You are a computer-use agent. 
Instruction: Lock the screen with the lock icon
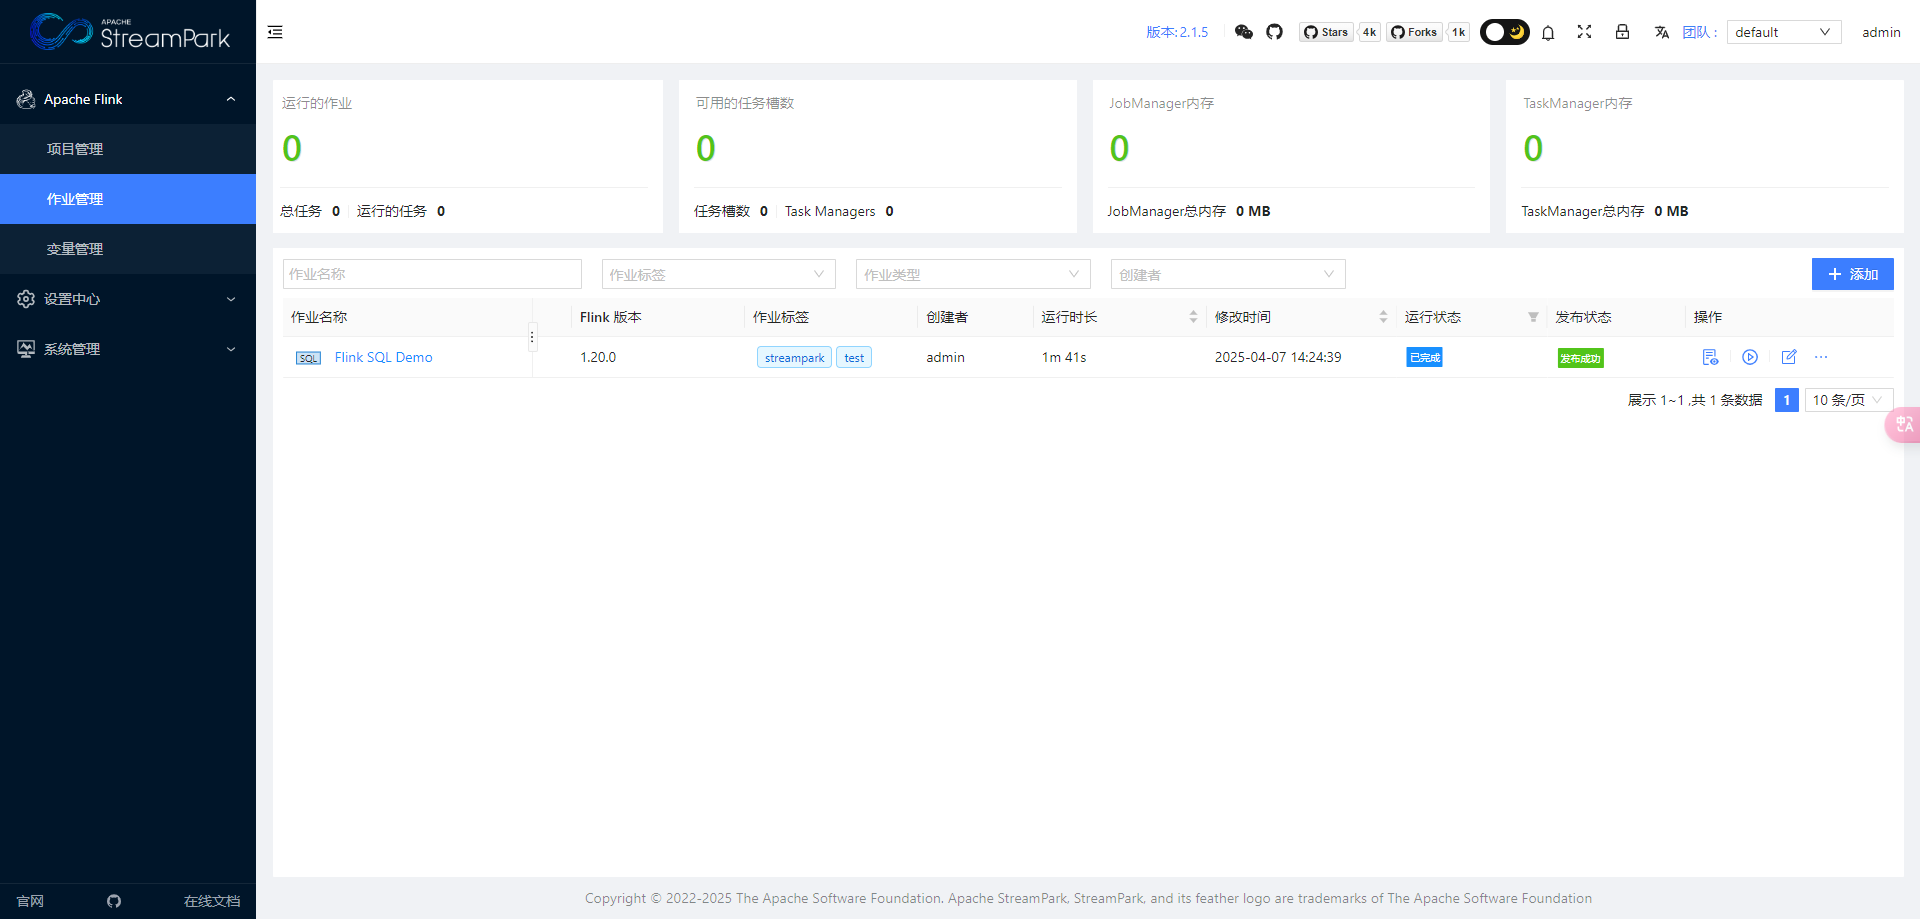pyautogui.click(x=1622, y=32)
